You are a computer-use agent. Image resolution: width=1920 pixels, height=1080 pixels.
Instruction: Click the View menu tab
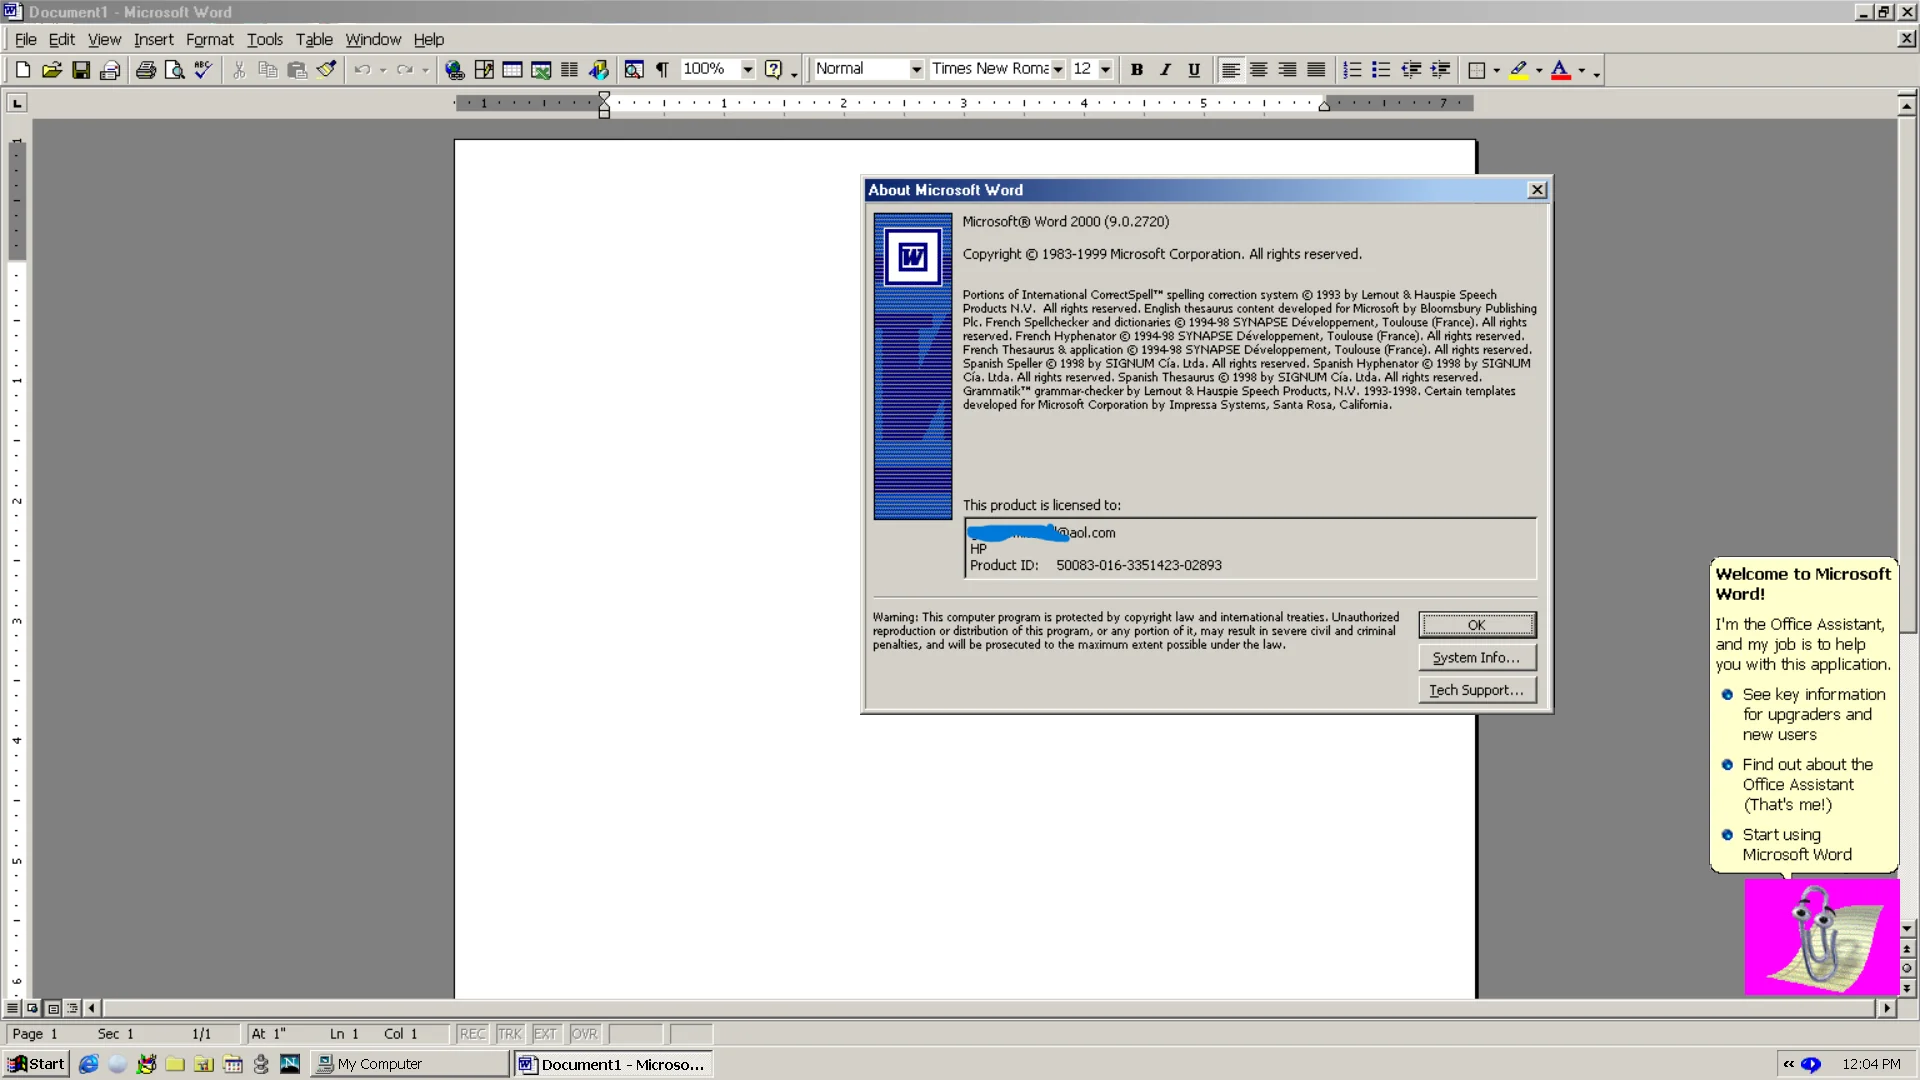coord(104,38)
